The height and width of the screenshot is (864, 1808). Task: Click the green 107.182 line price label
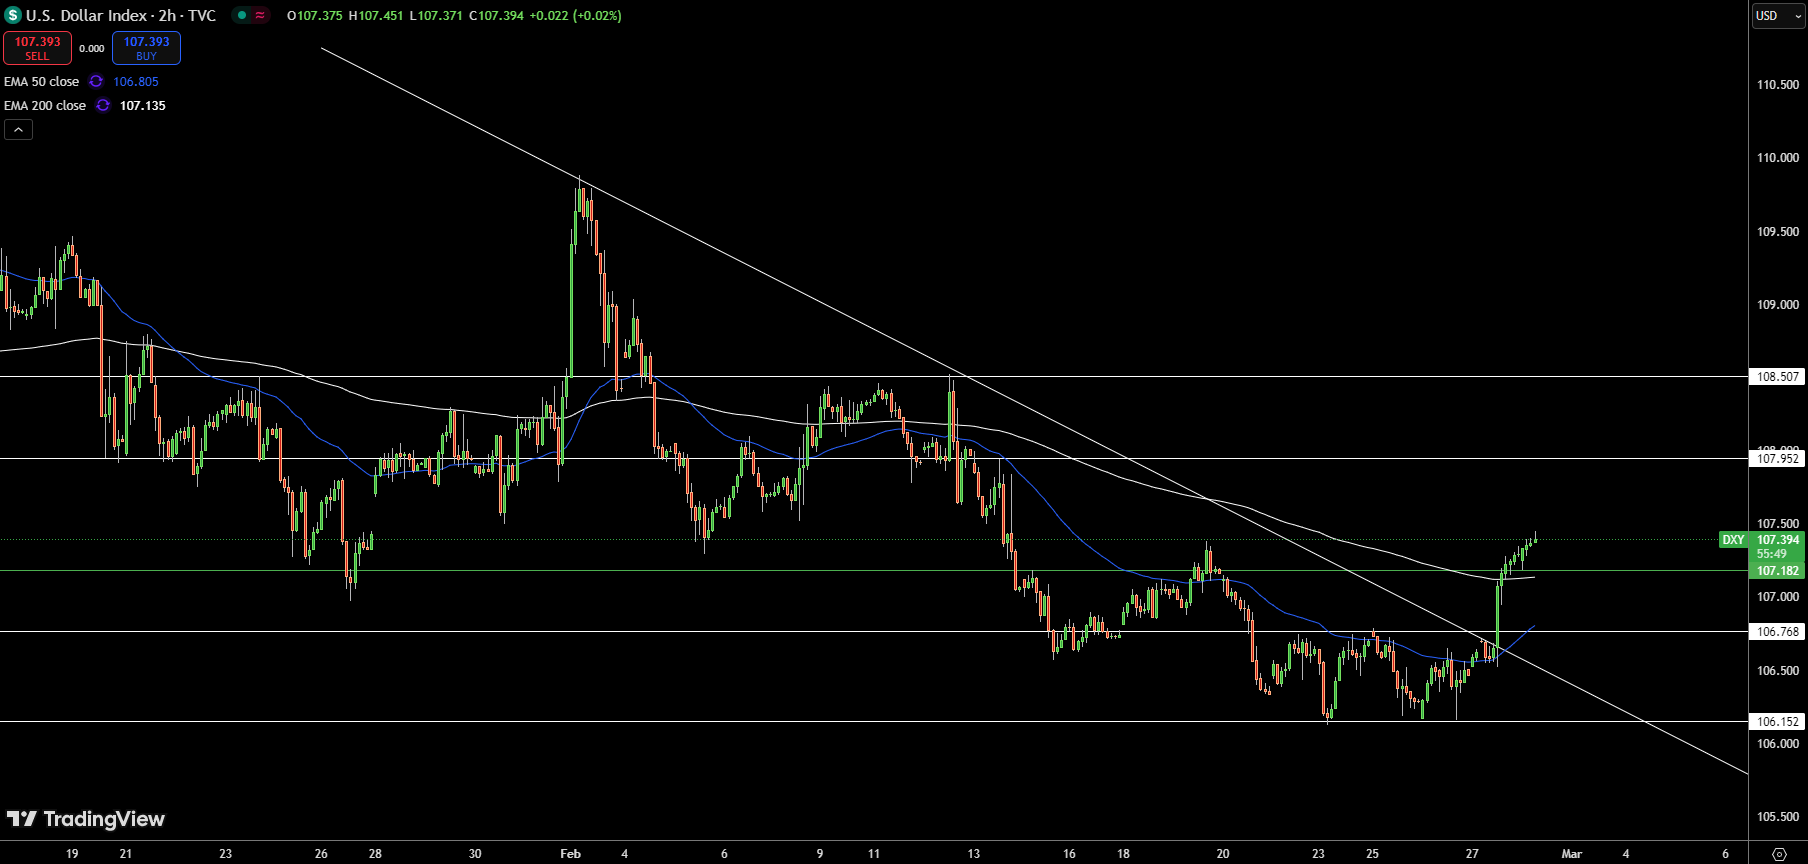1778,571
